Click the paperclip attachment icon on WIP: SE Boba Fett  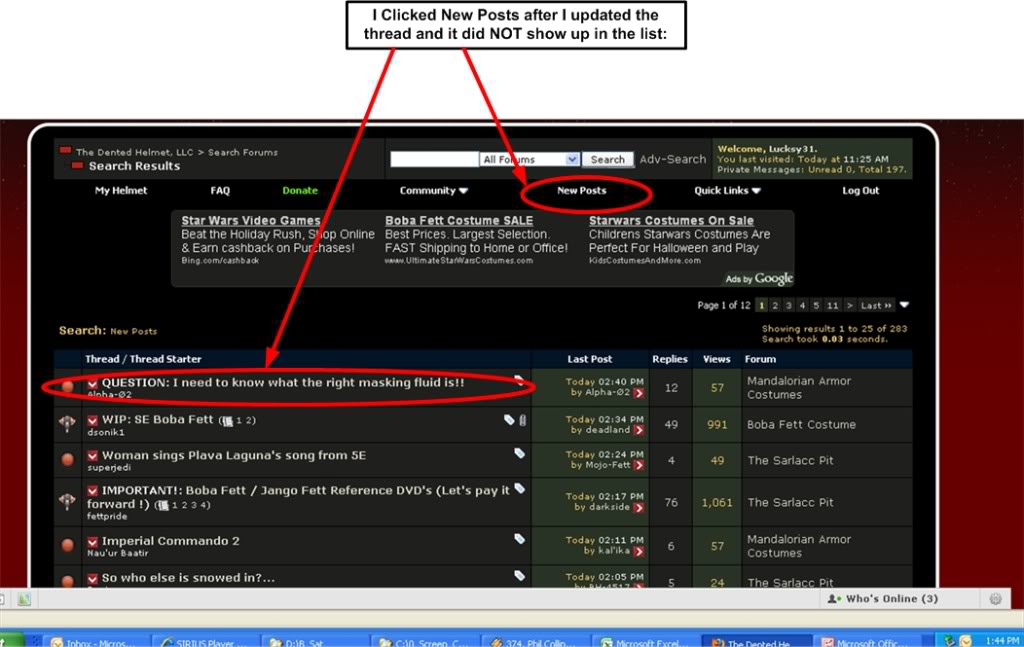(522, 420)
